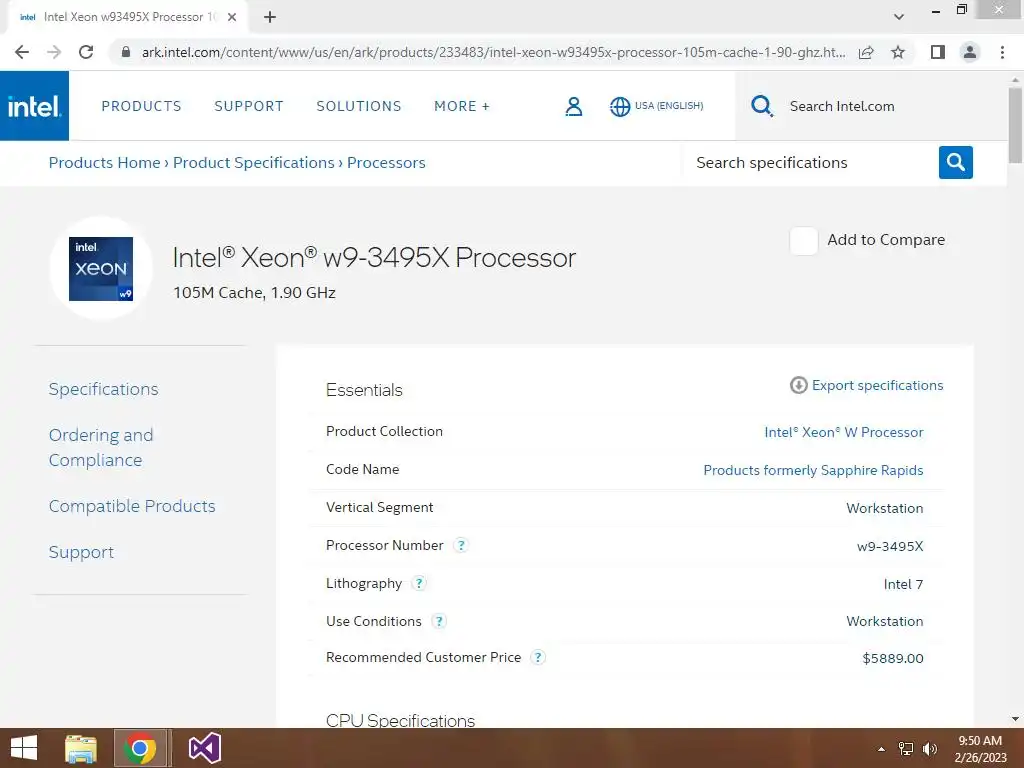The width and height of the screenshot is (1024, 768).
Task: Click the volume speaker tray icon
Action: tap(930, 749)
